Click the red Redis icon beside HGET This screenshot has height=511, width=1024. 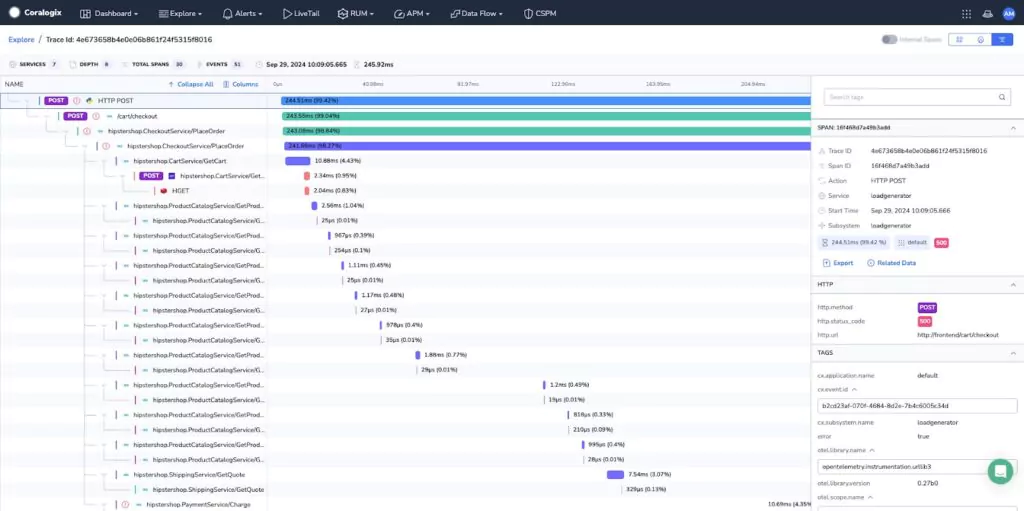pos(163,191)
